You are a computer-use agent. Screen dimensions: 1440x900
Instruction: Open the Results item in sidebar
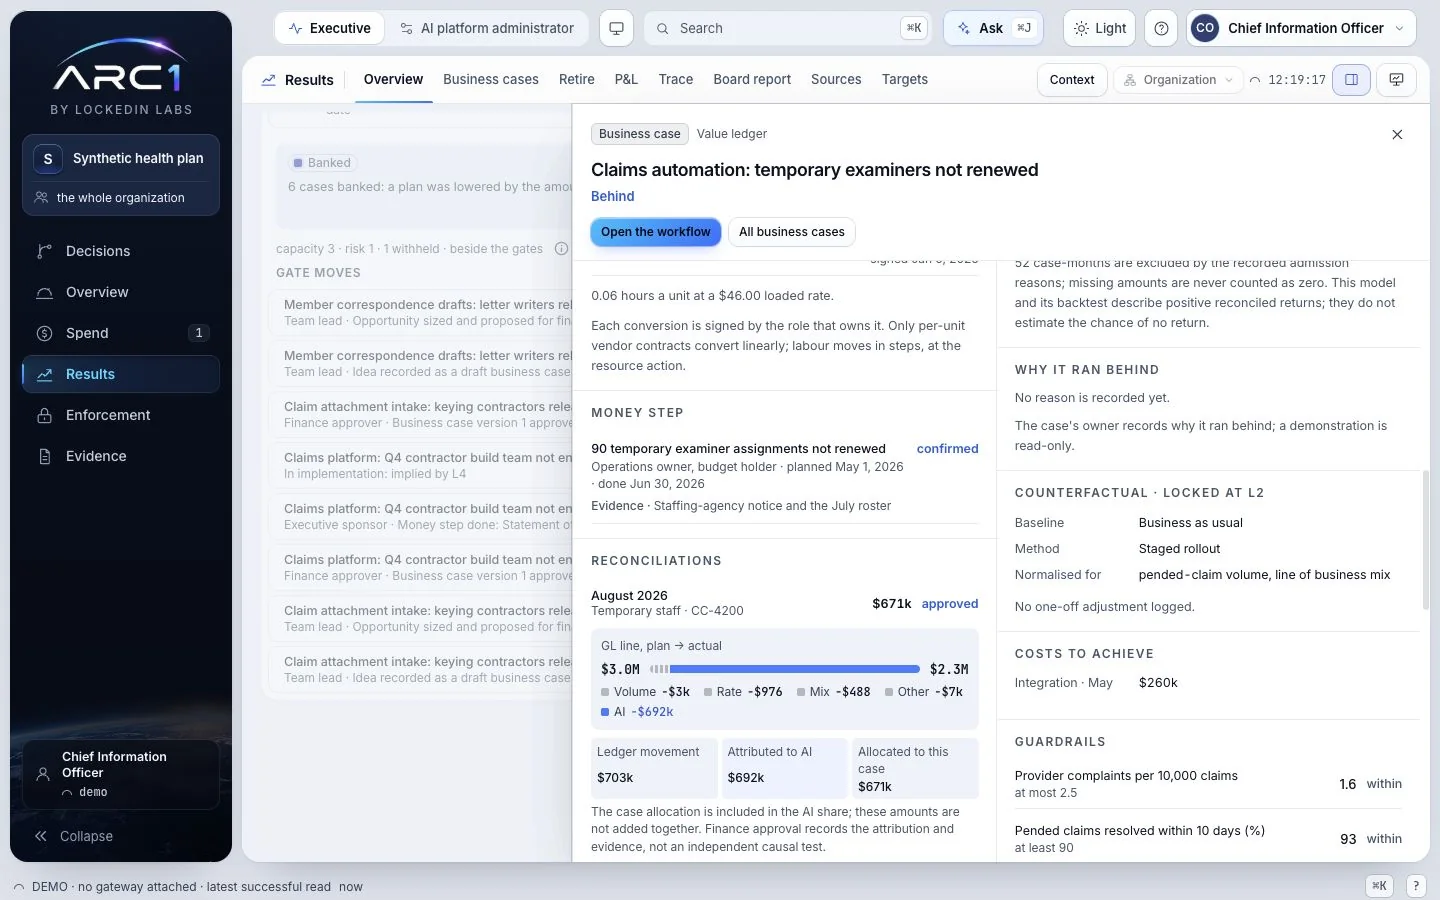pyautogui.click(x=121, y=374)
